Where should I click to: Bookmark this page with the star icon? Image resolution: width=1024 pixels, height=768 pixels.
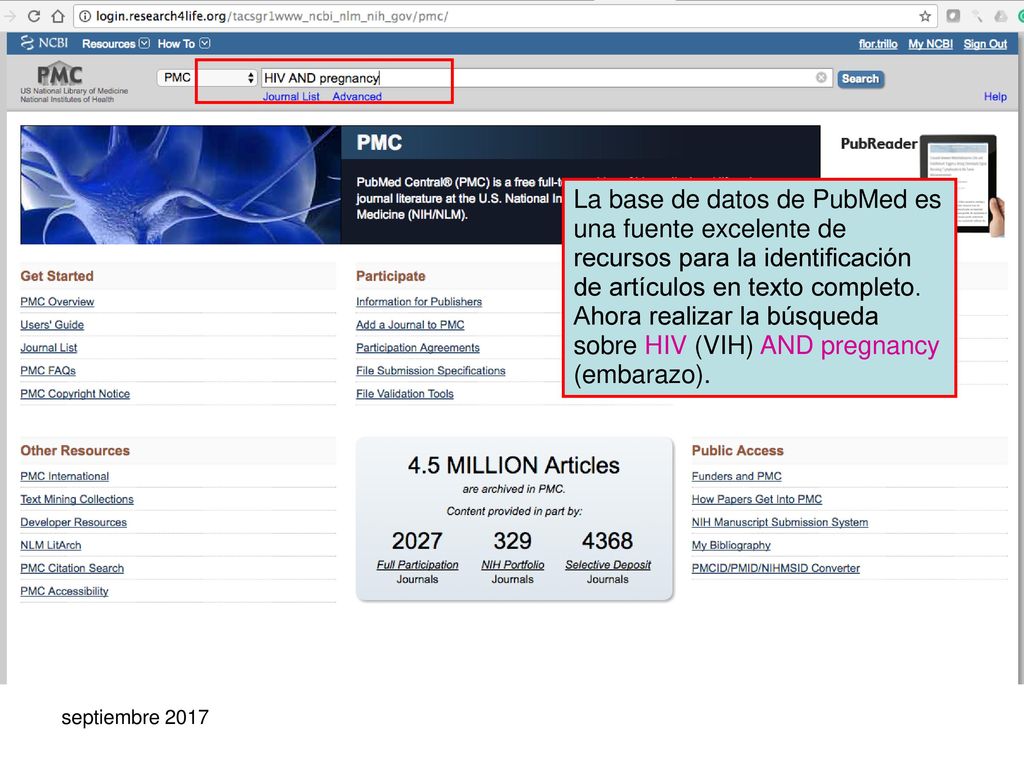(925, 16)
